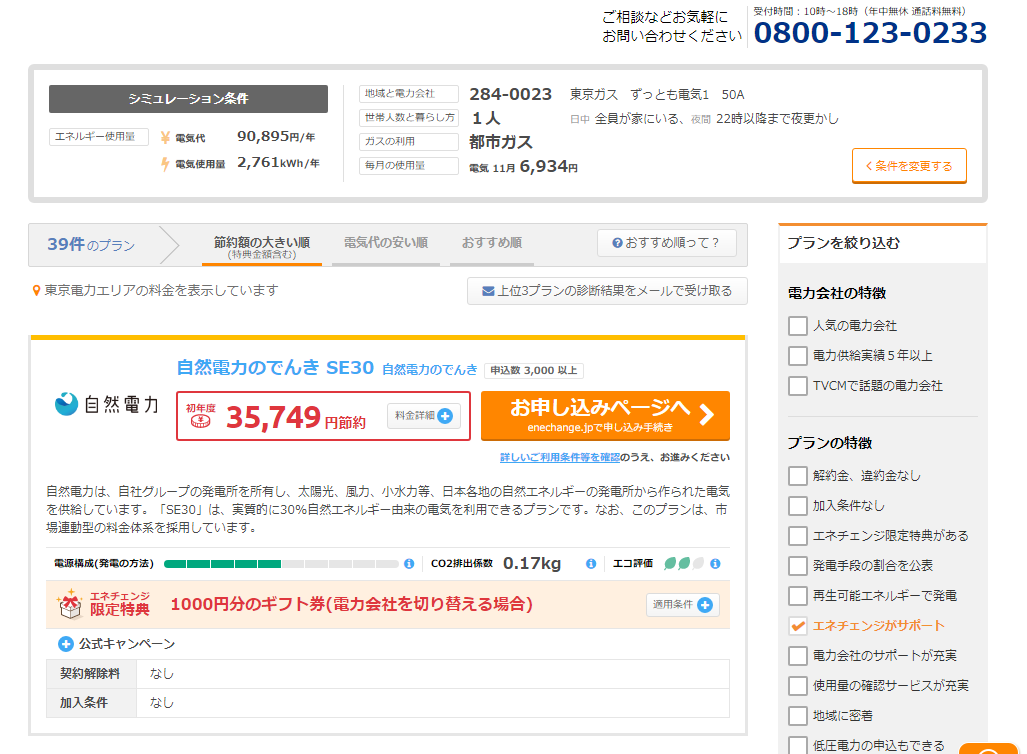Select 電気代の安い順 sort tab
Image resolution: width=1027 pixels, height=754 pixels.
click(x=386, y=247)
